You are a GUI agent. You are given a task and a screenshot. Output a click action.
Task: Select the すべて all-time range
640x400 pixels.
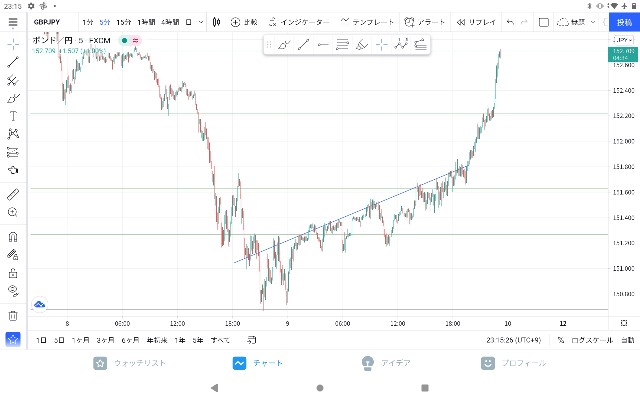220,340
